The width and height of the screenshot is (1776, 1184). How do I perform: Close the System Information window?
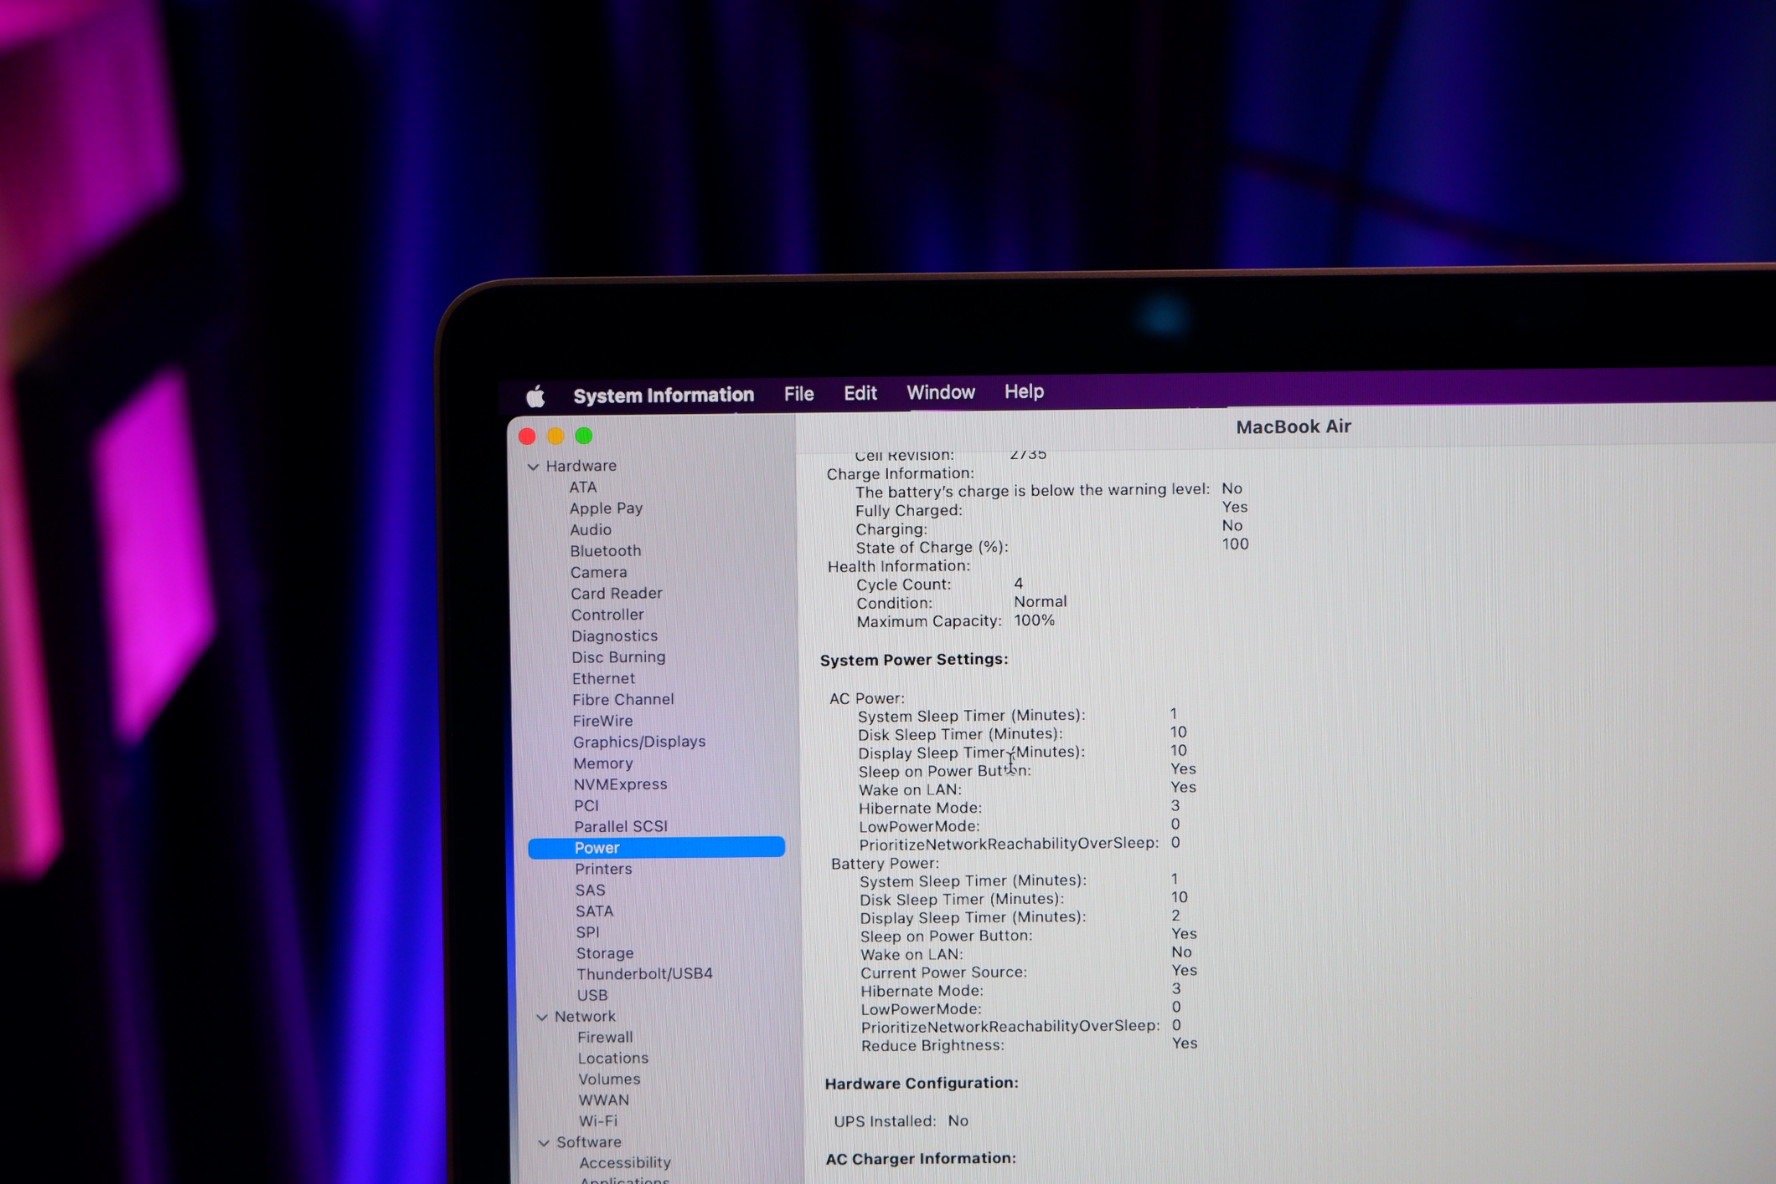click(527, 436)
